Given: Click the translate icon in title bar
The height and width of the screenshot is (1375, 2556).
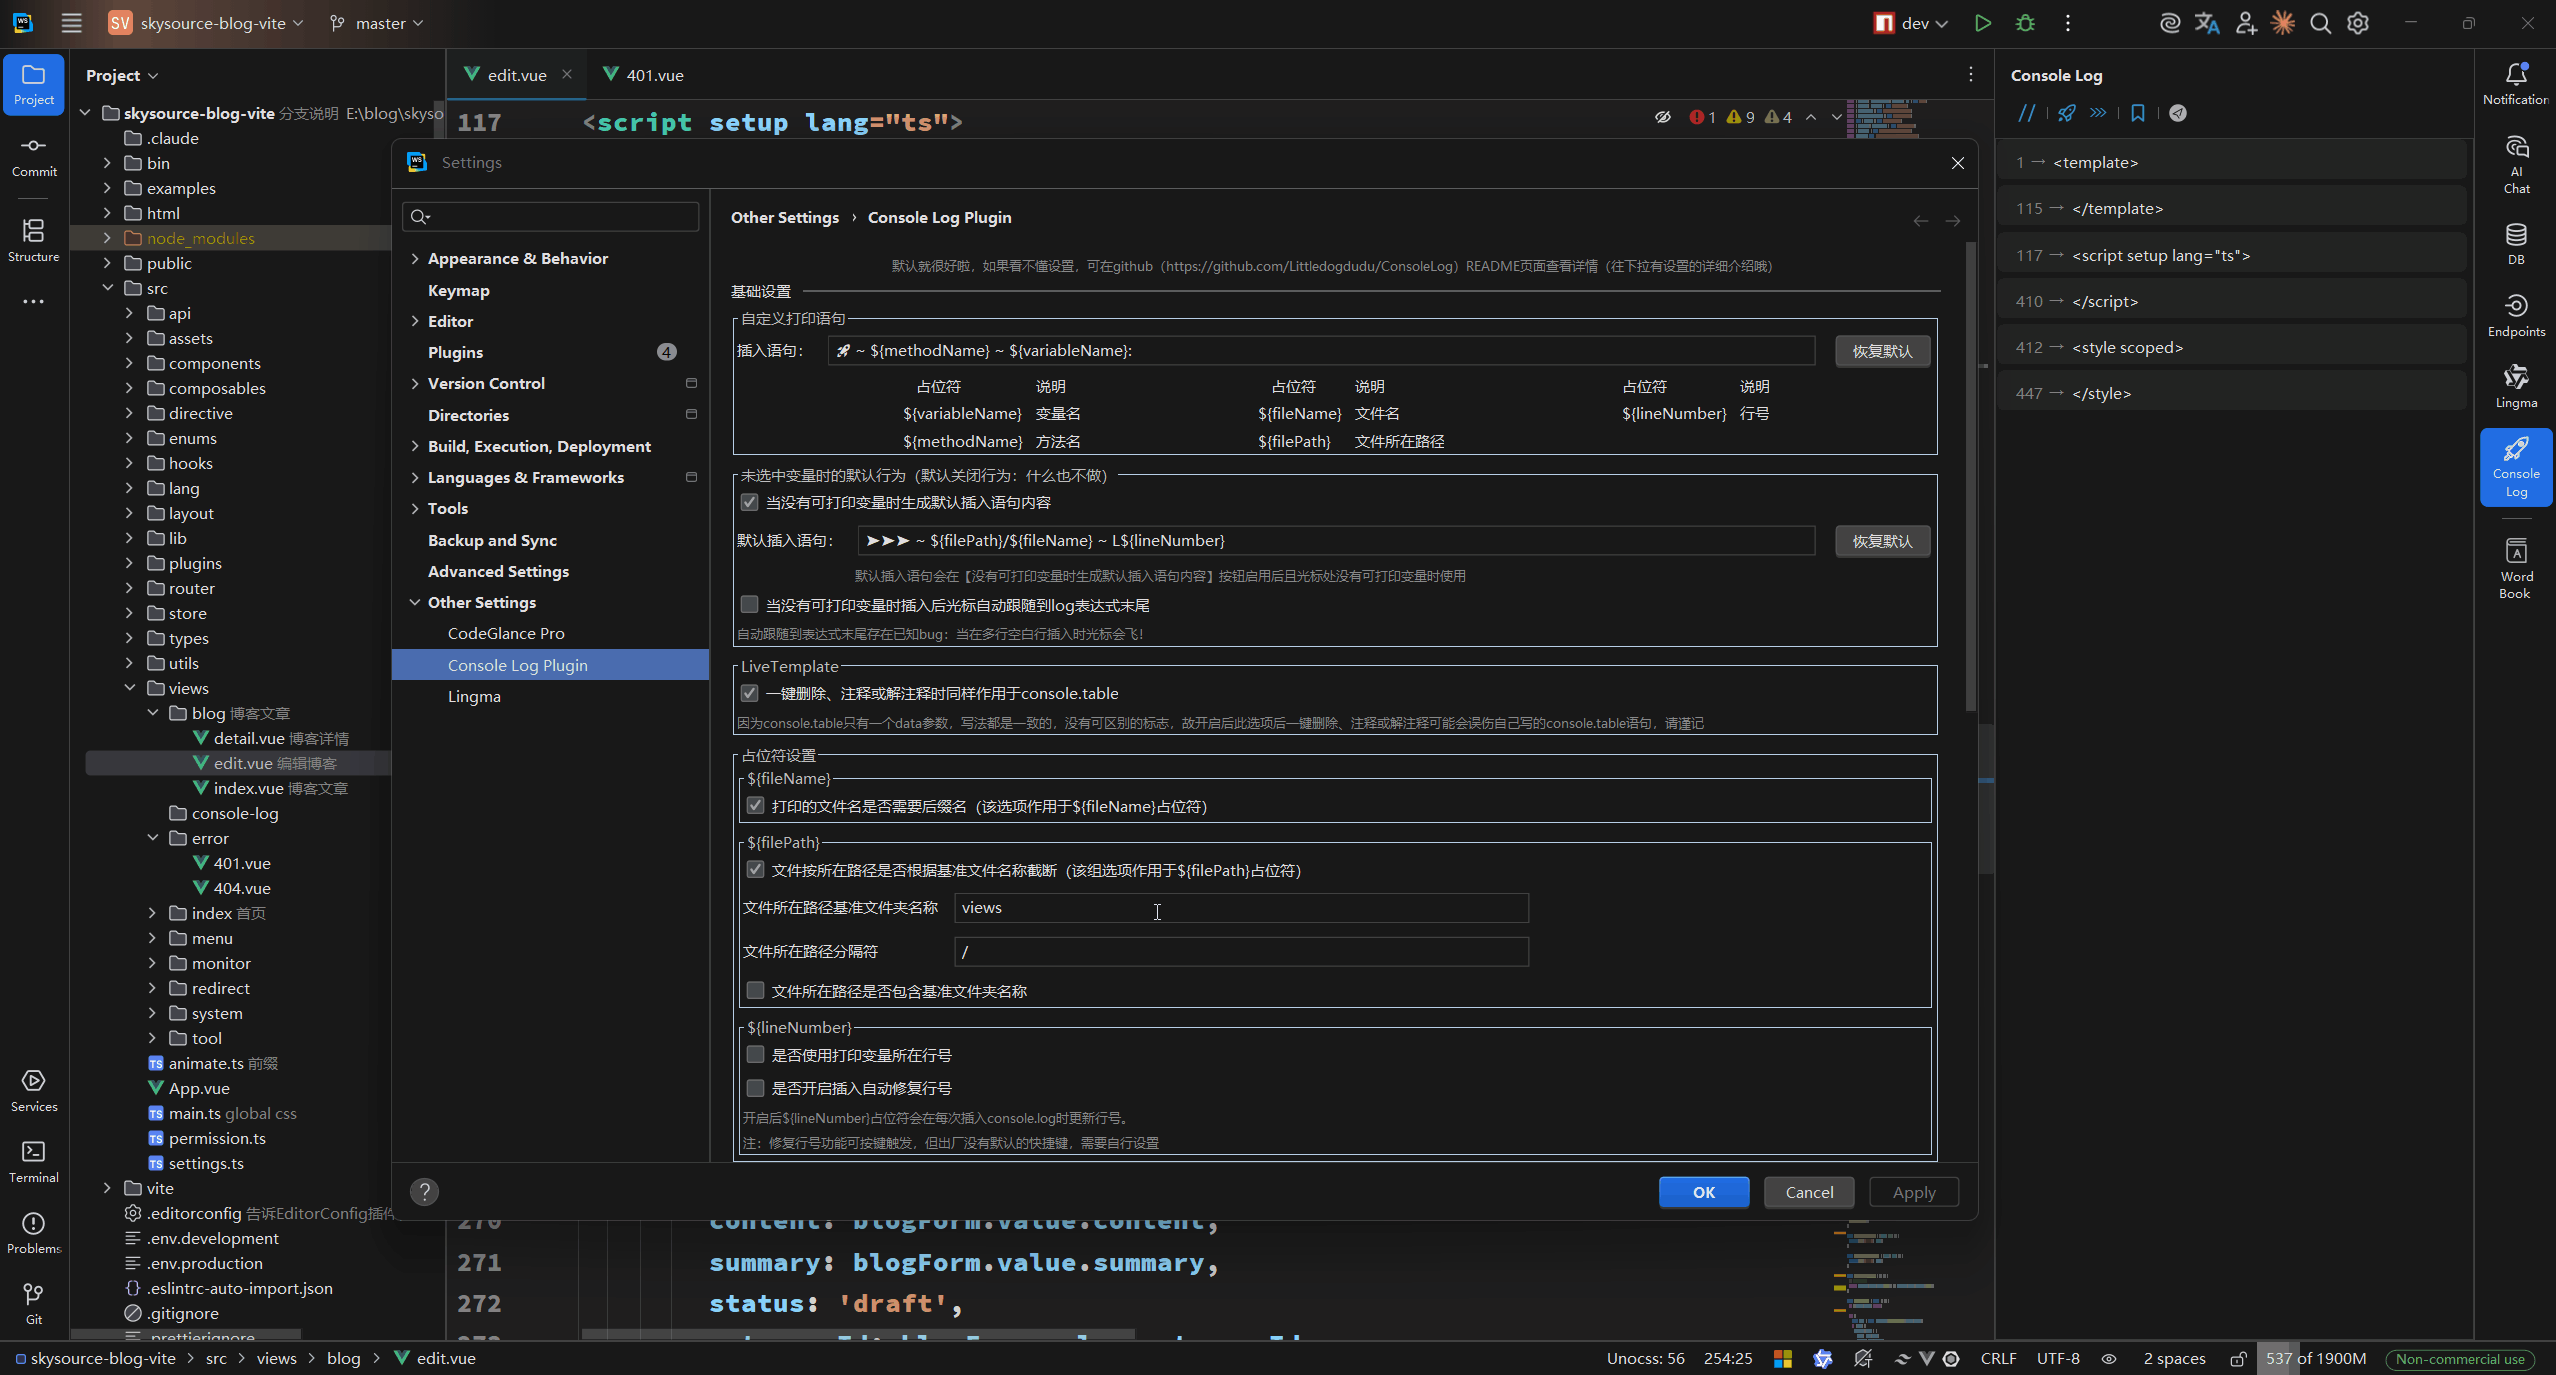Looking at the screenshot, I should [2207, 23].
